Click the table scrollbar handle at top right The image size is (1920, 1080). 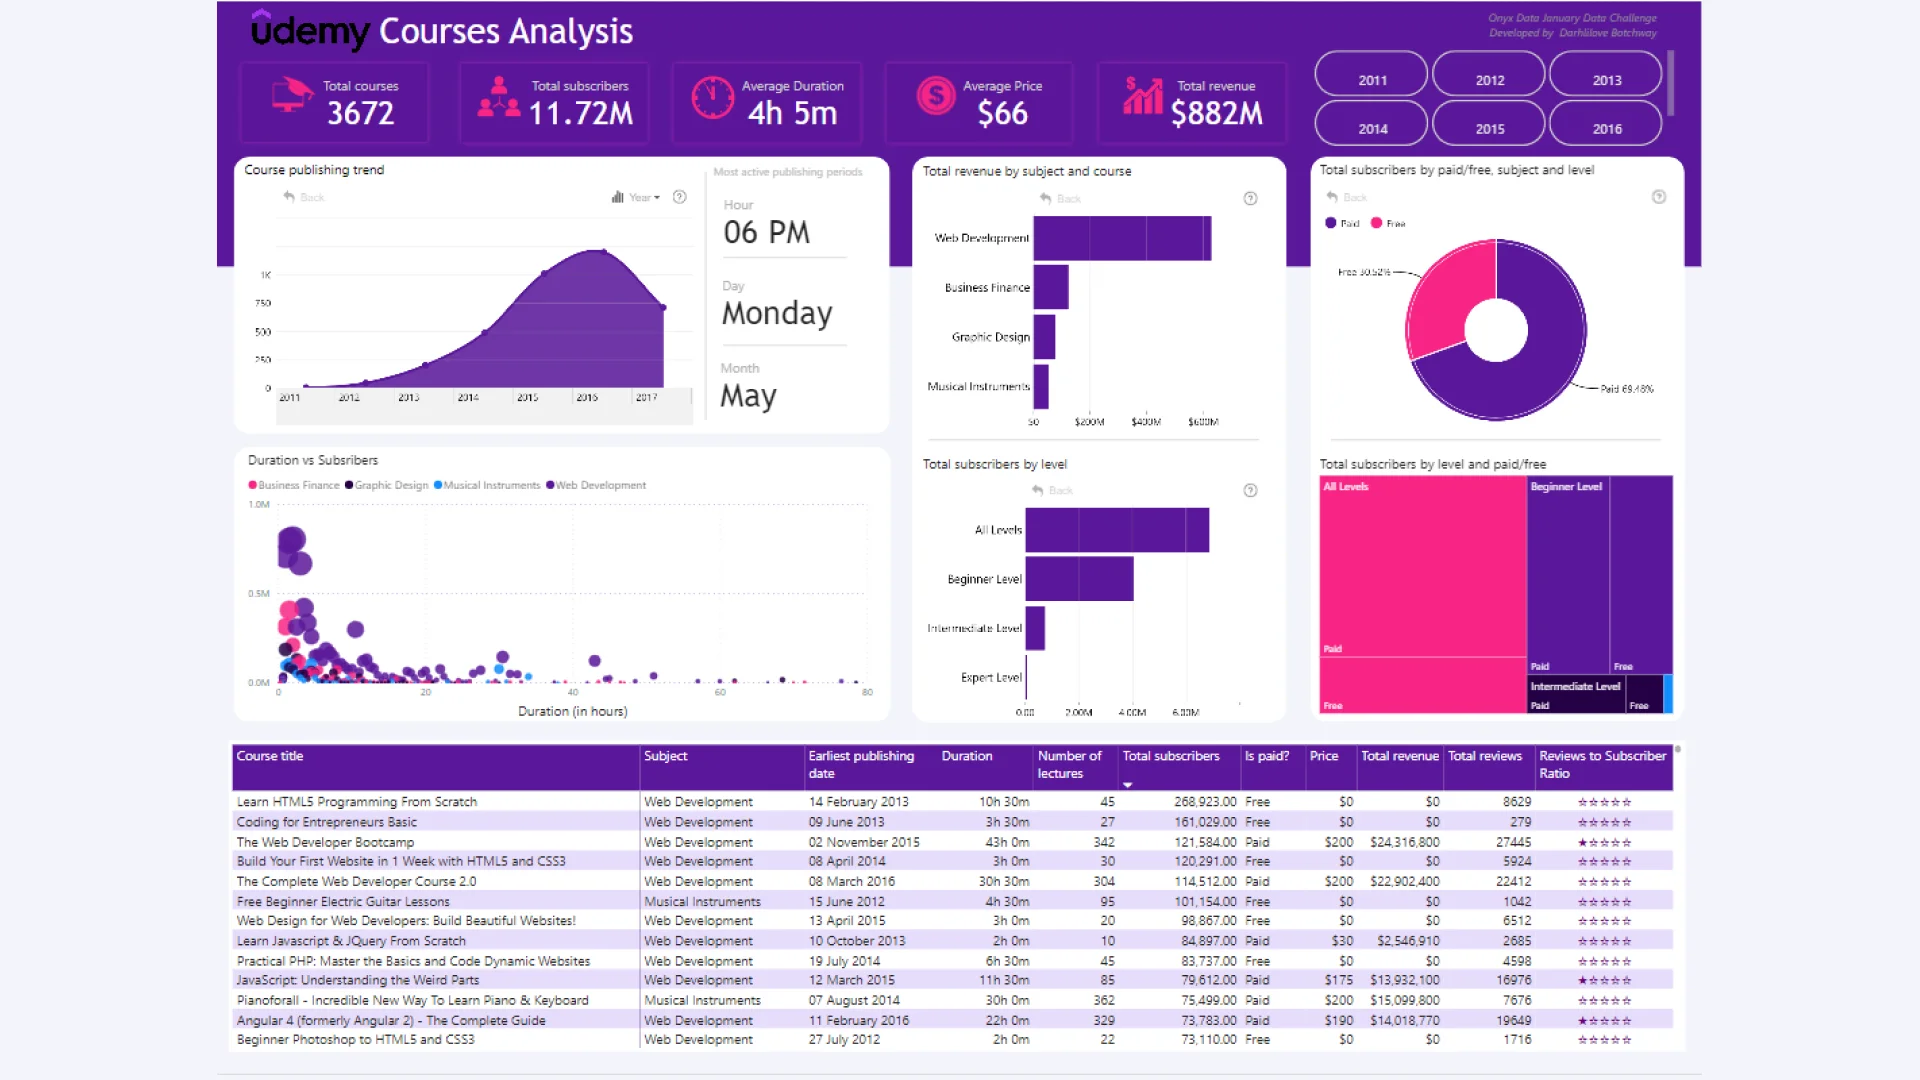pos(1678,749)
